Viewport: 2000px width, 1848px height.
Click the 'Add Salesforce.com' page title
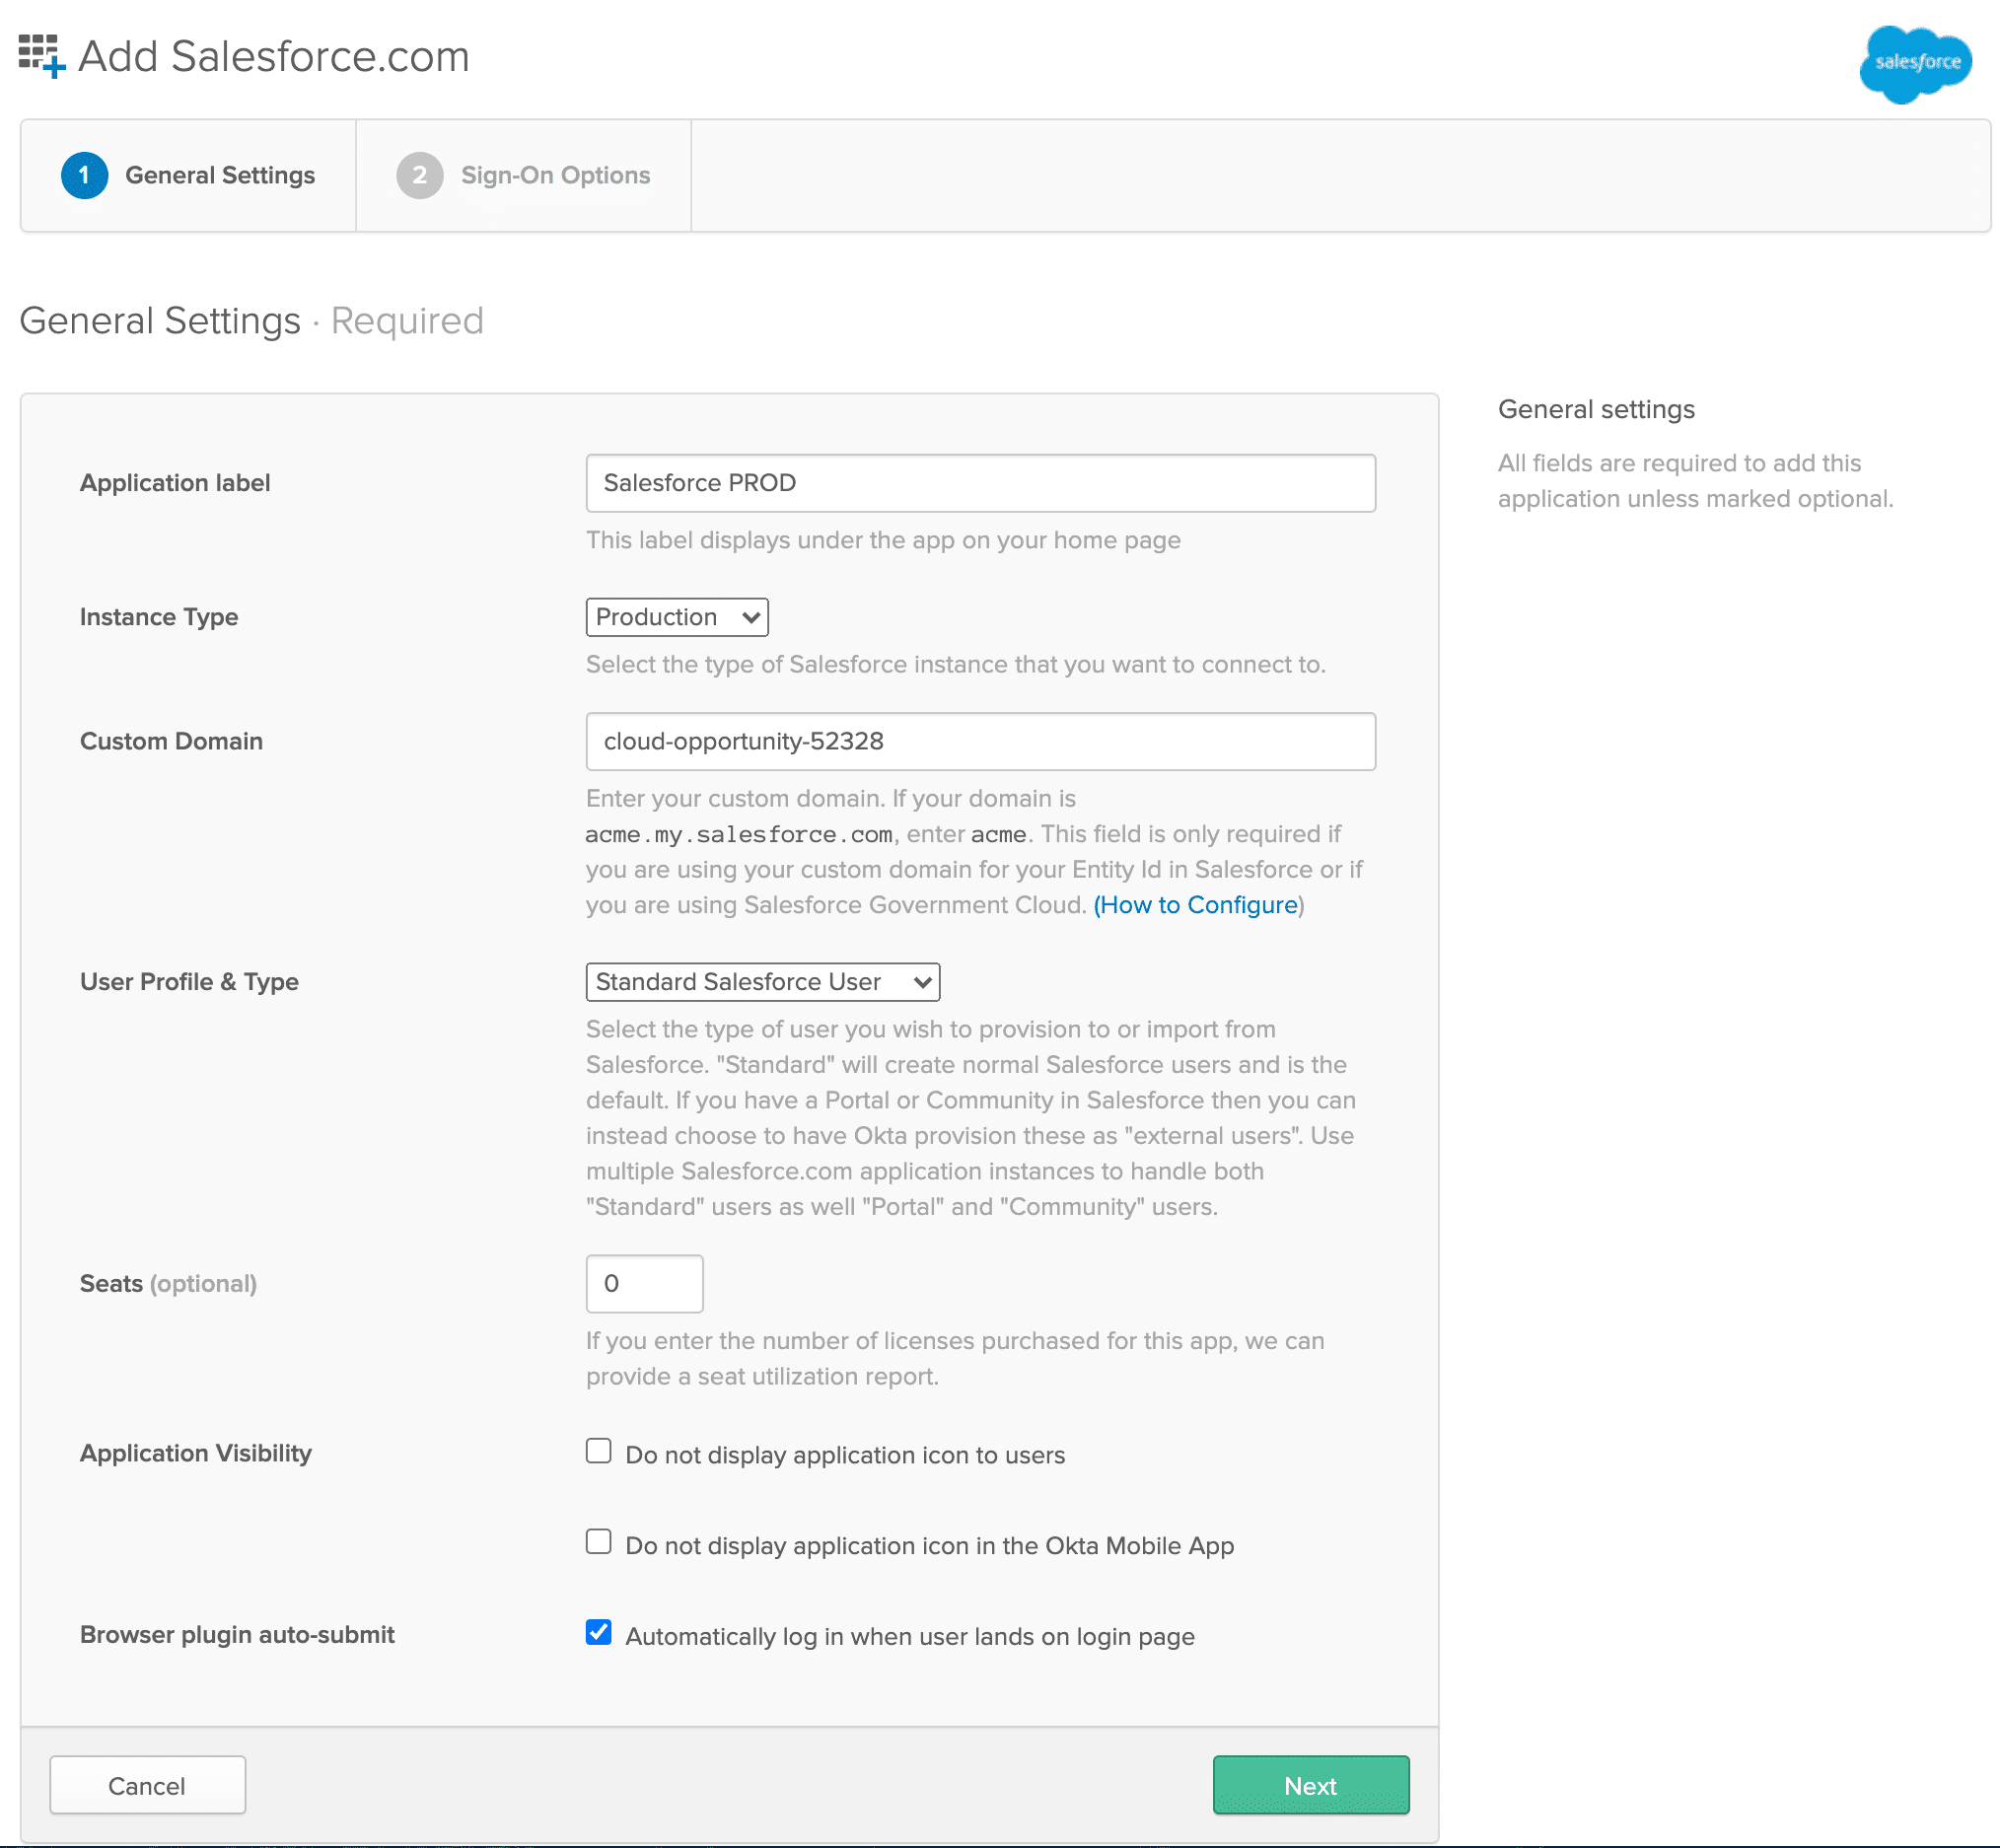[274, 57]
